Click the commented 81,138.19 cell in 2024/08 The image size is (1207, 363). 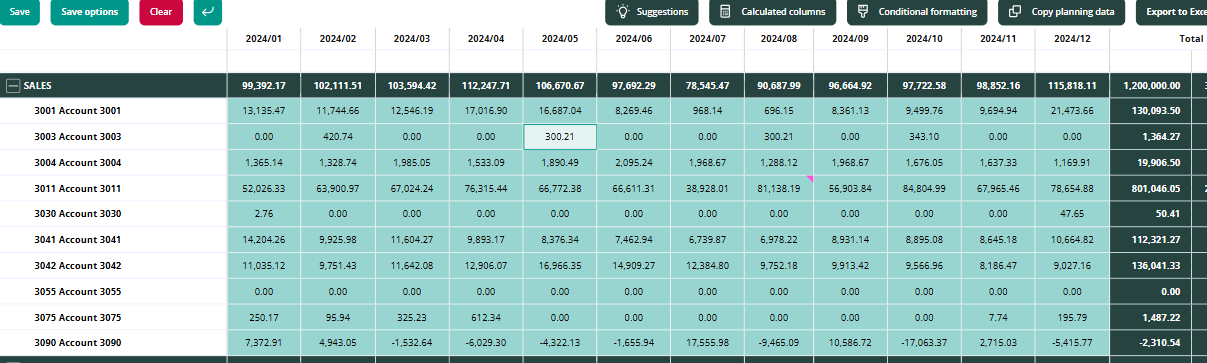click(x=778, y=188)
